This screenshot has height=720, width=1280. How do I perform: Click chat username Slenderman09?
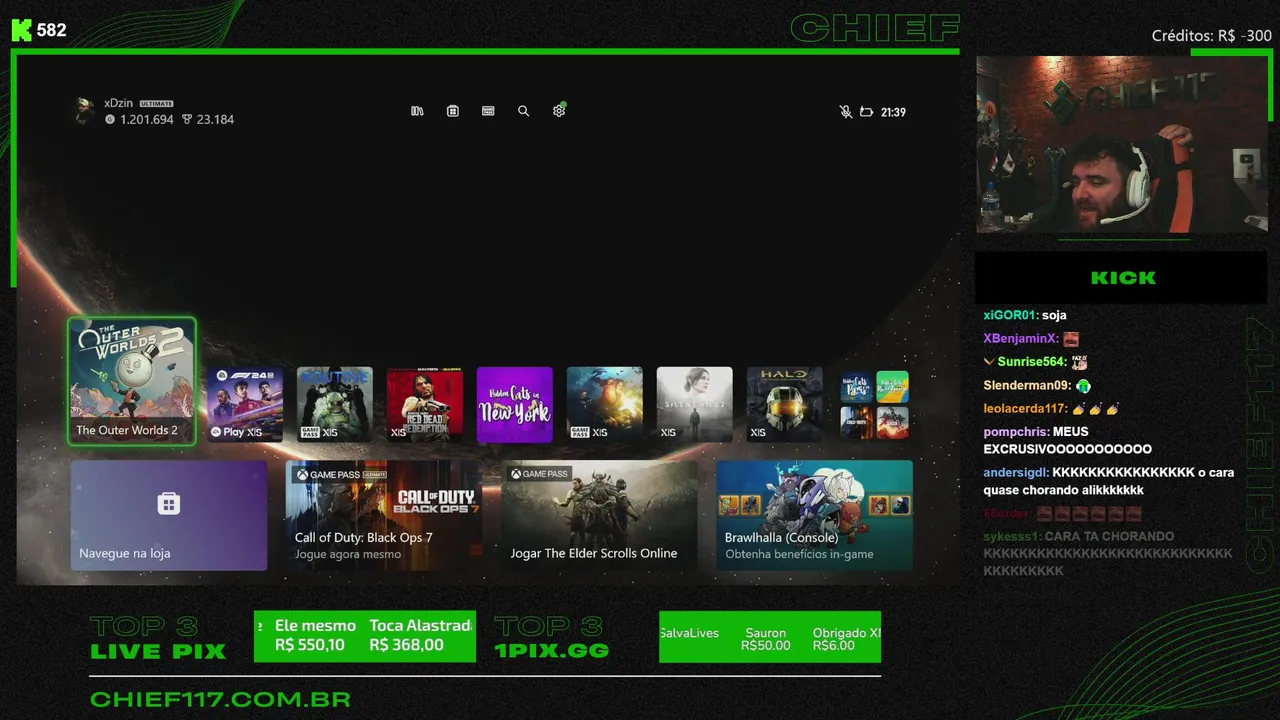1027,386
